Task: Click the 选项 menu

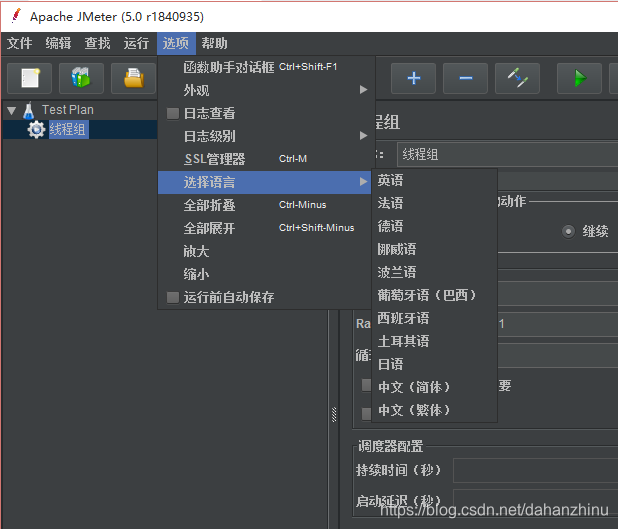Action: point(176,43)
